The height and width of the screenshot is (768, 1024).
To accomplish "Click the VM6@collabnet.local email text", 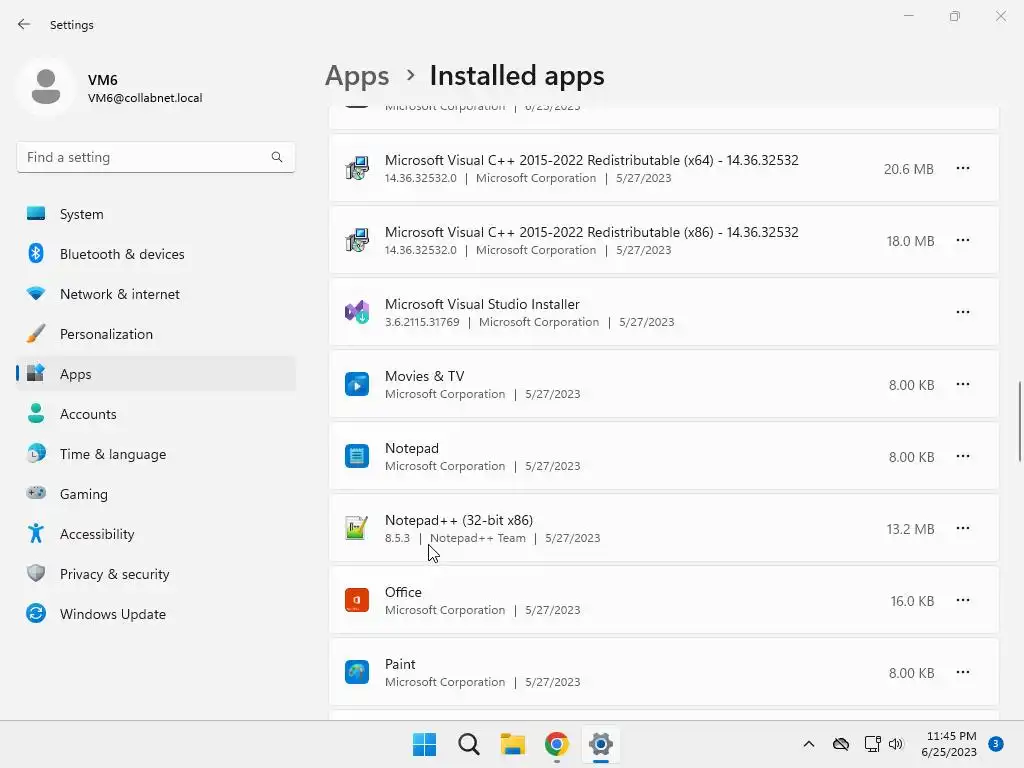I will point(145,98).
